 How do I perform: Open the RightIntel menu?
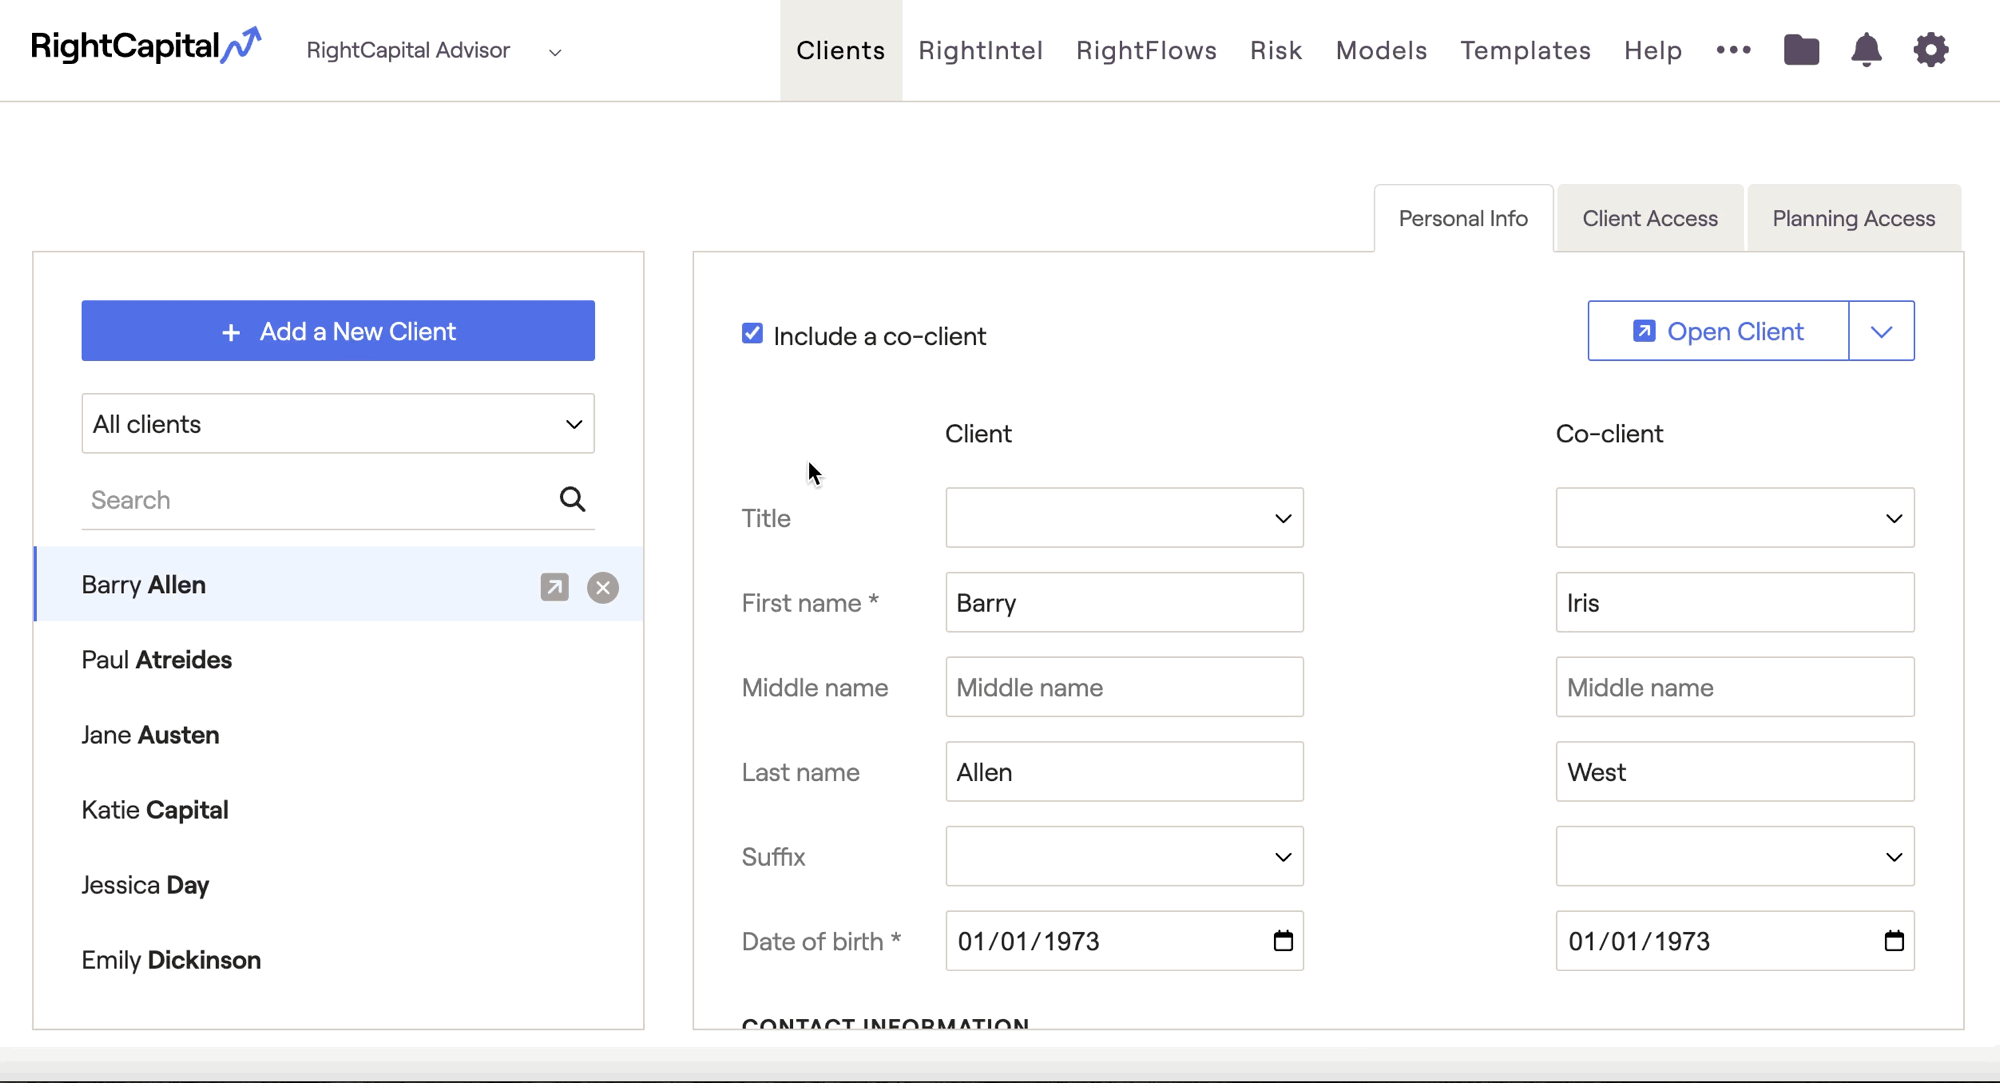[980, 50]
